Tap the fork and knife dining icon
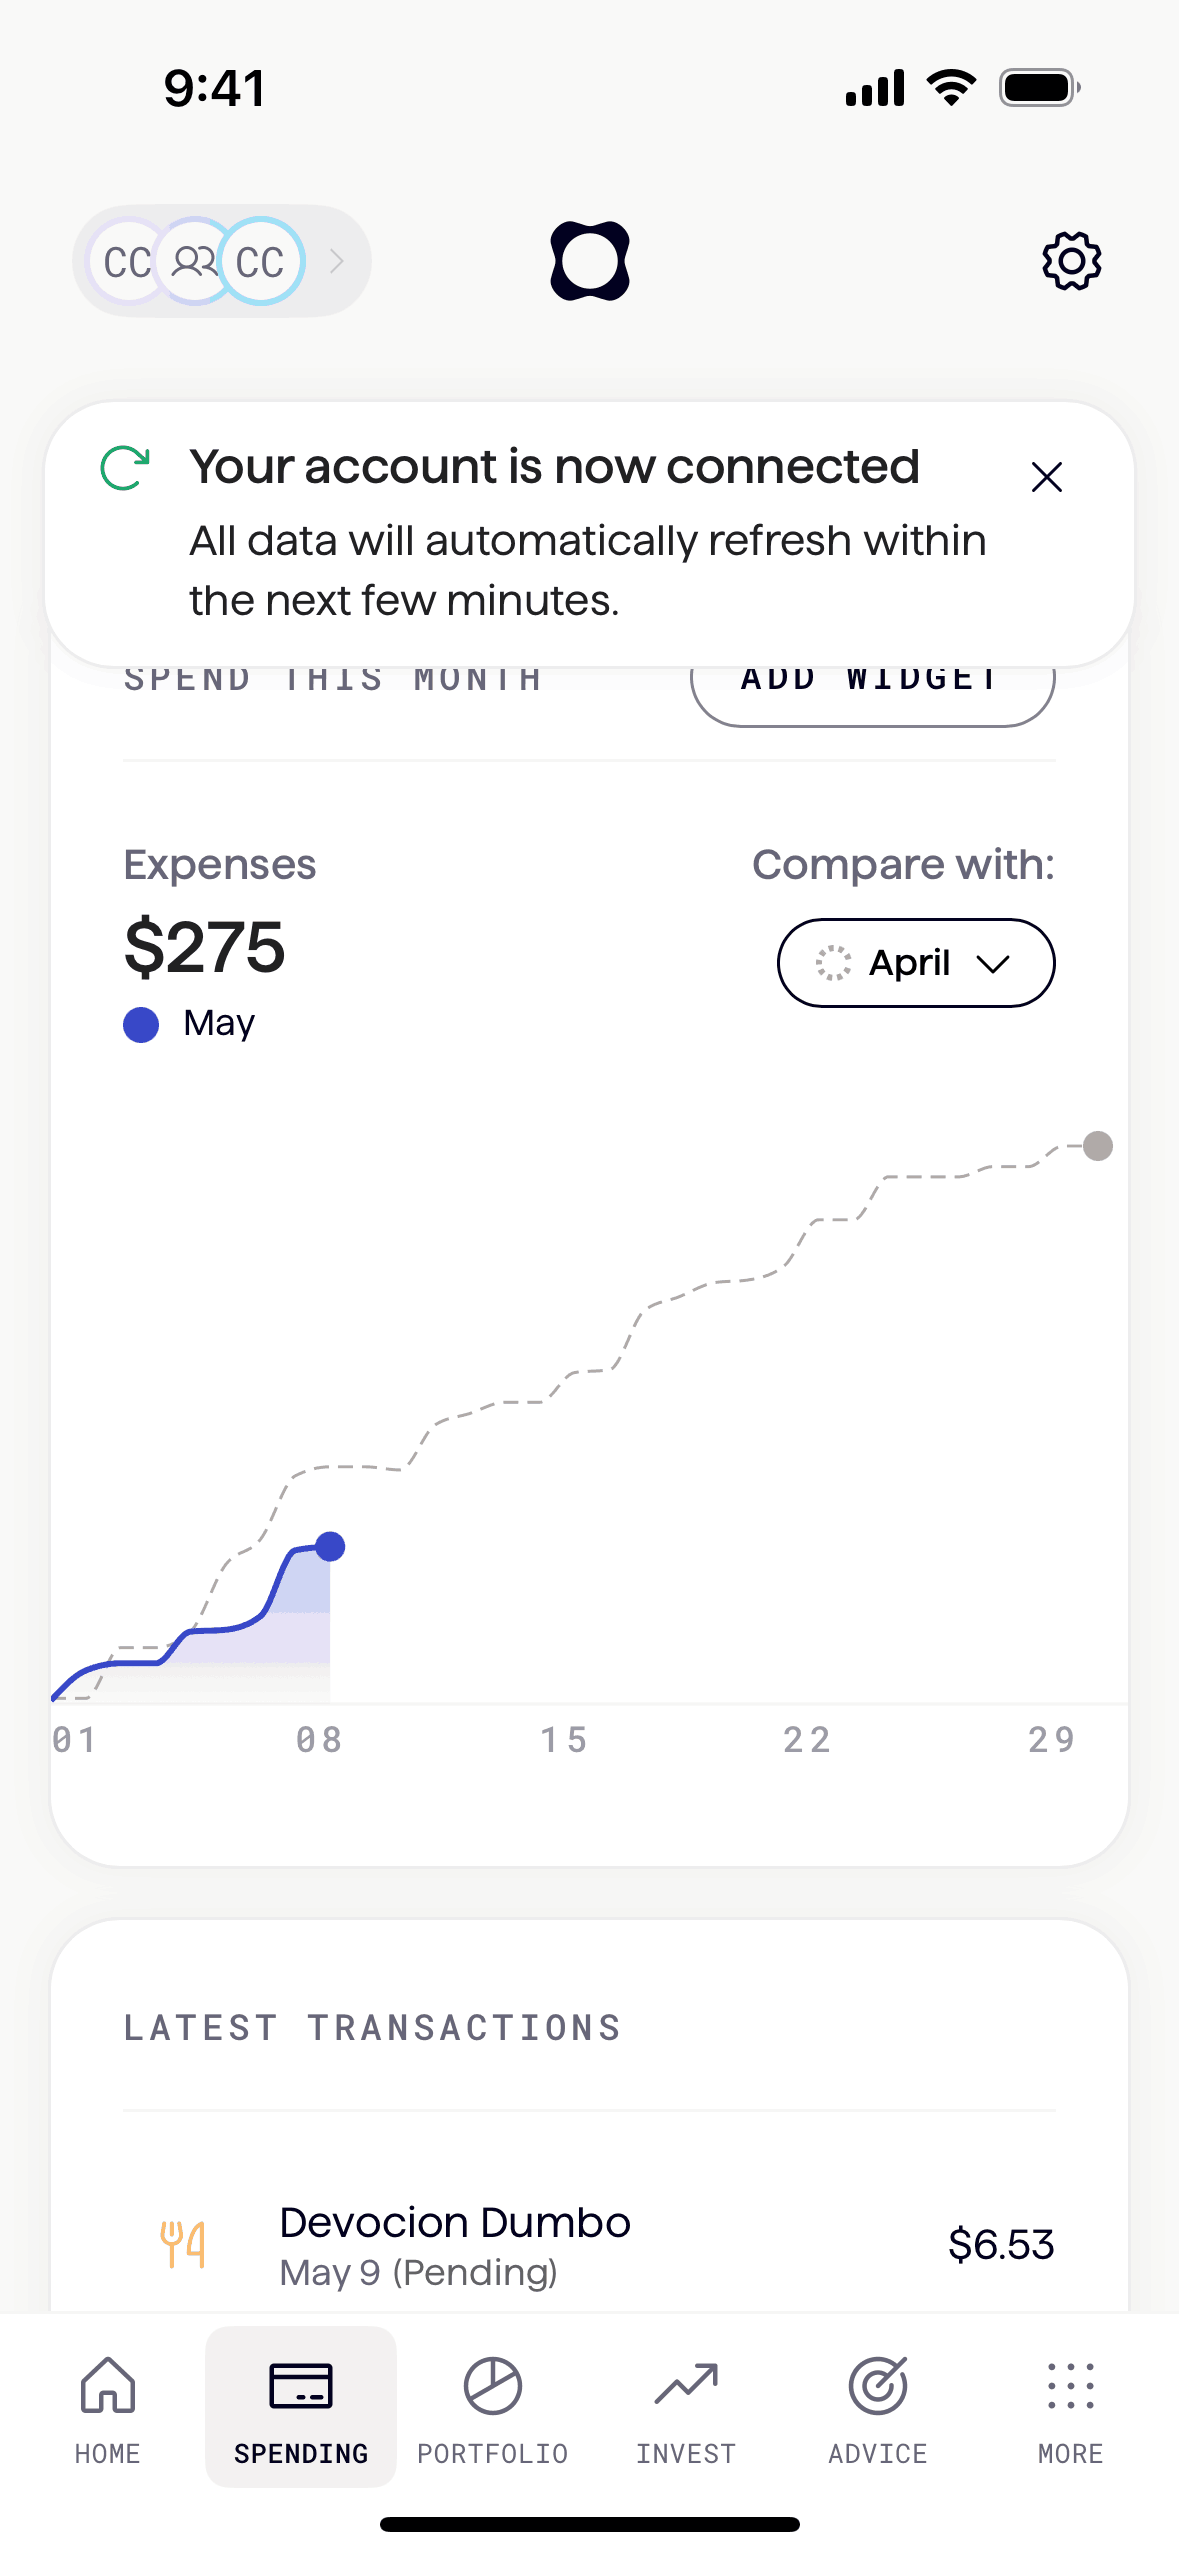 (183, 2244)
